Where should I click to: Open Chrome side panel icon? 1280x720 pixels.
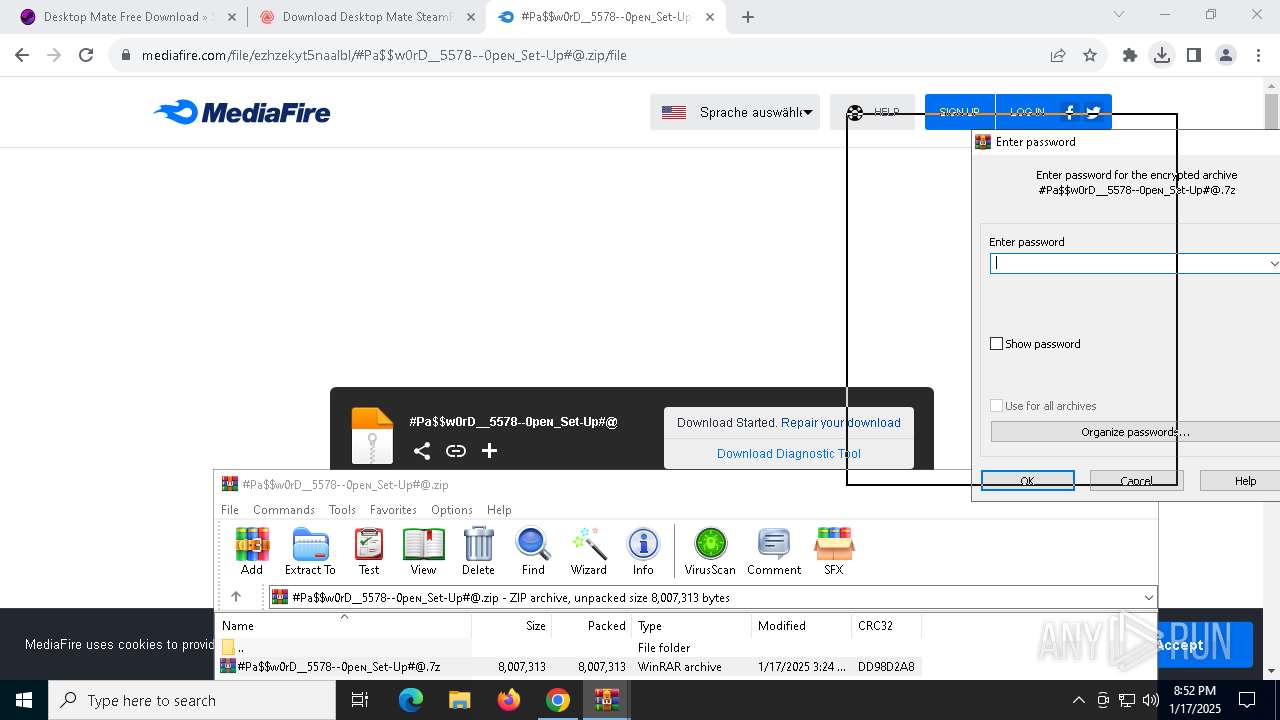pos(1194,55)
